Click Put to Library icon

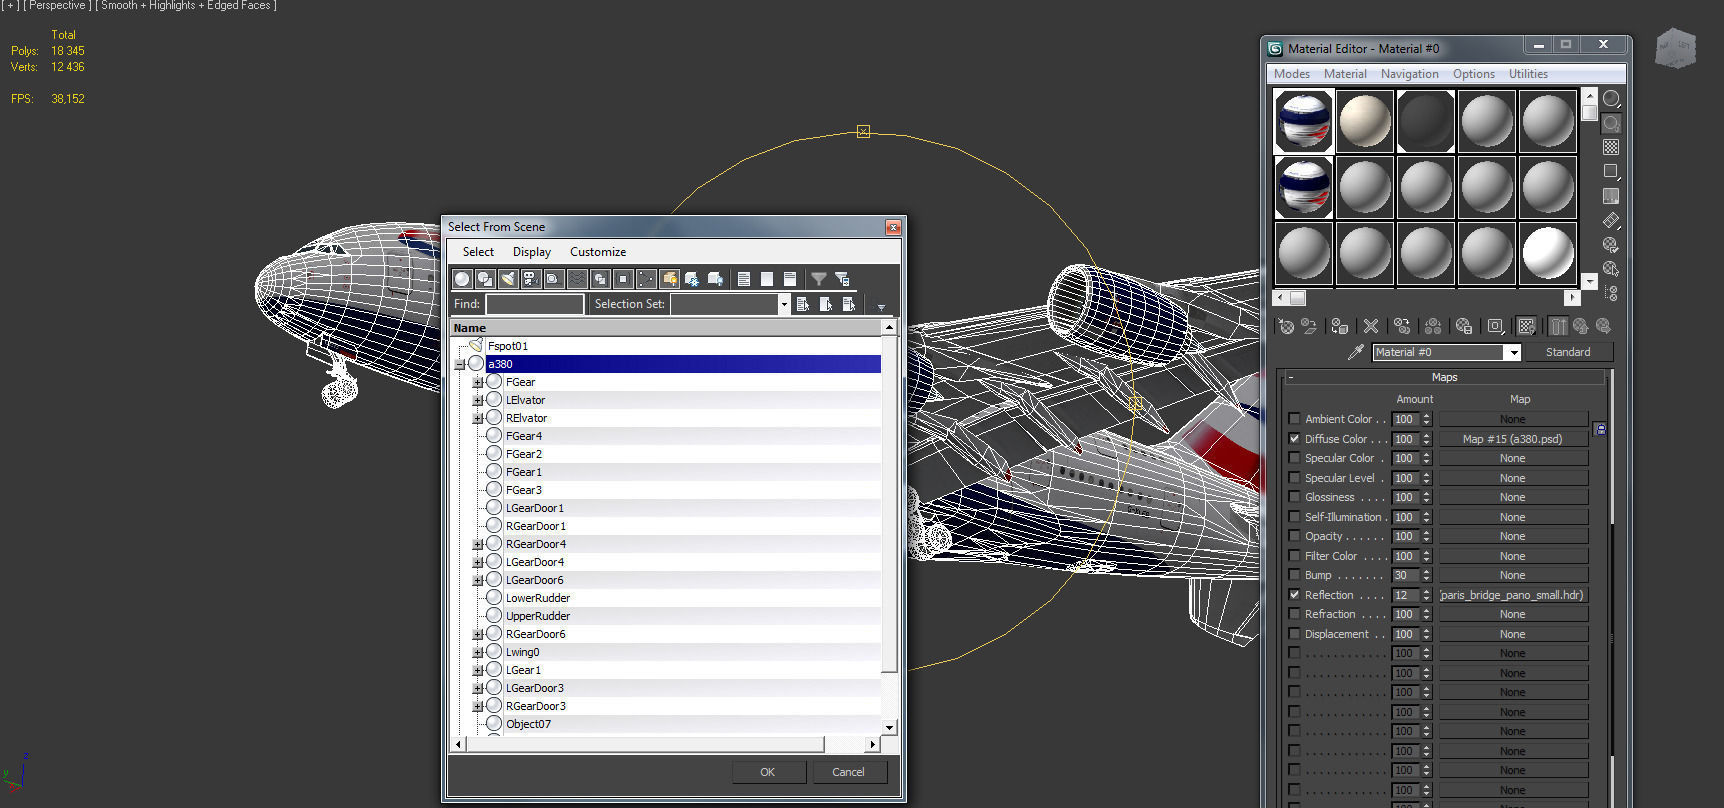(x=1464, y=326)
